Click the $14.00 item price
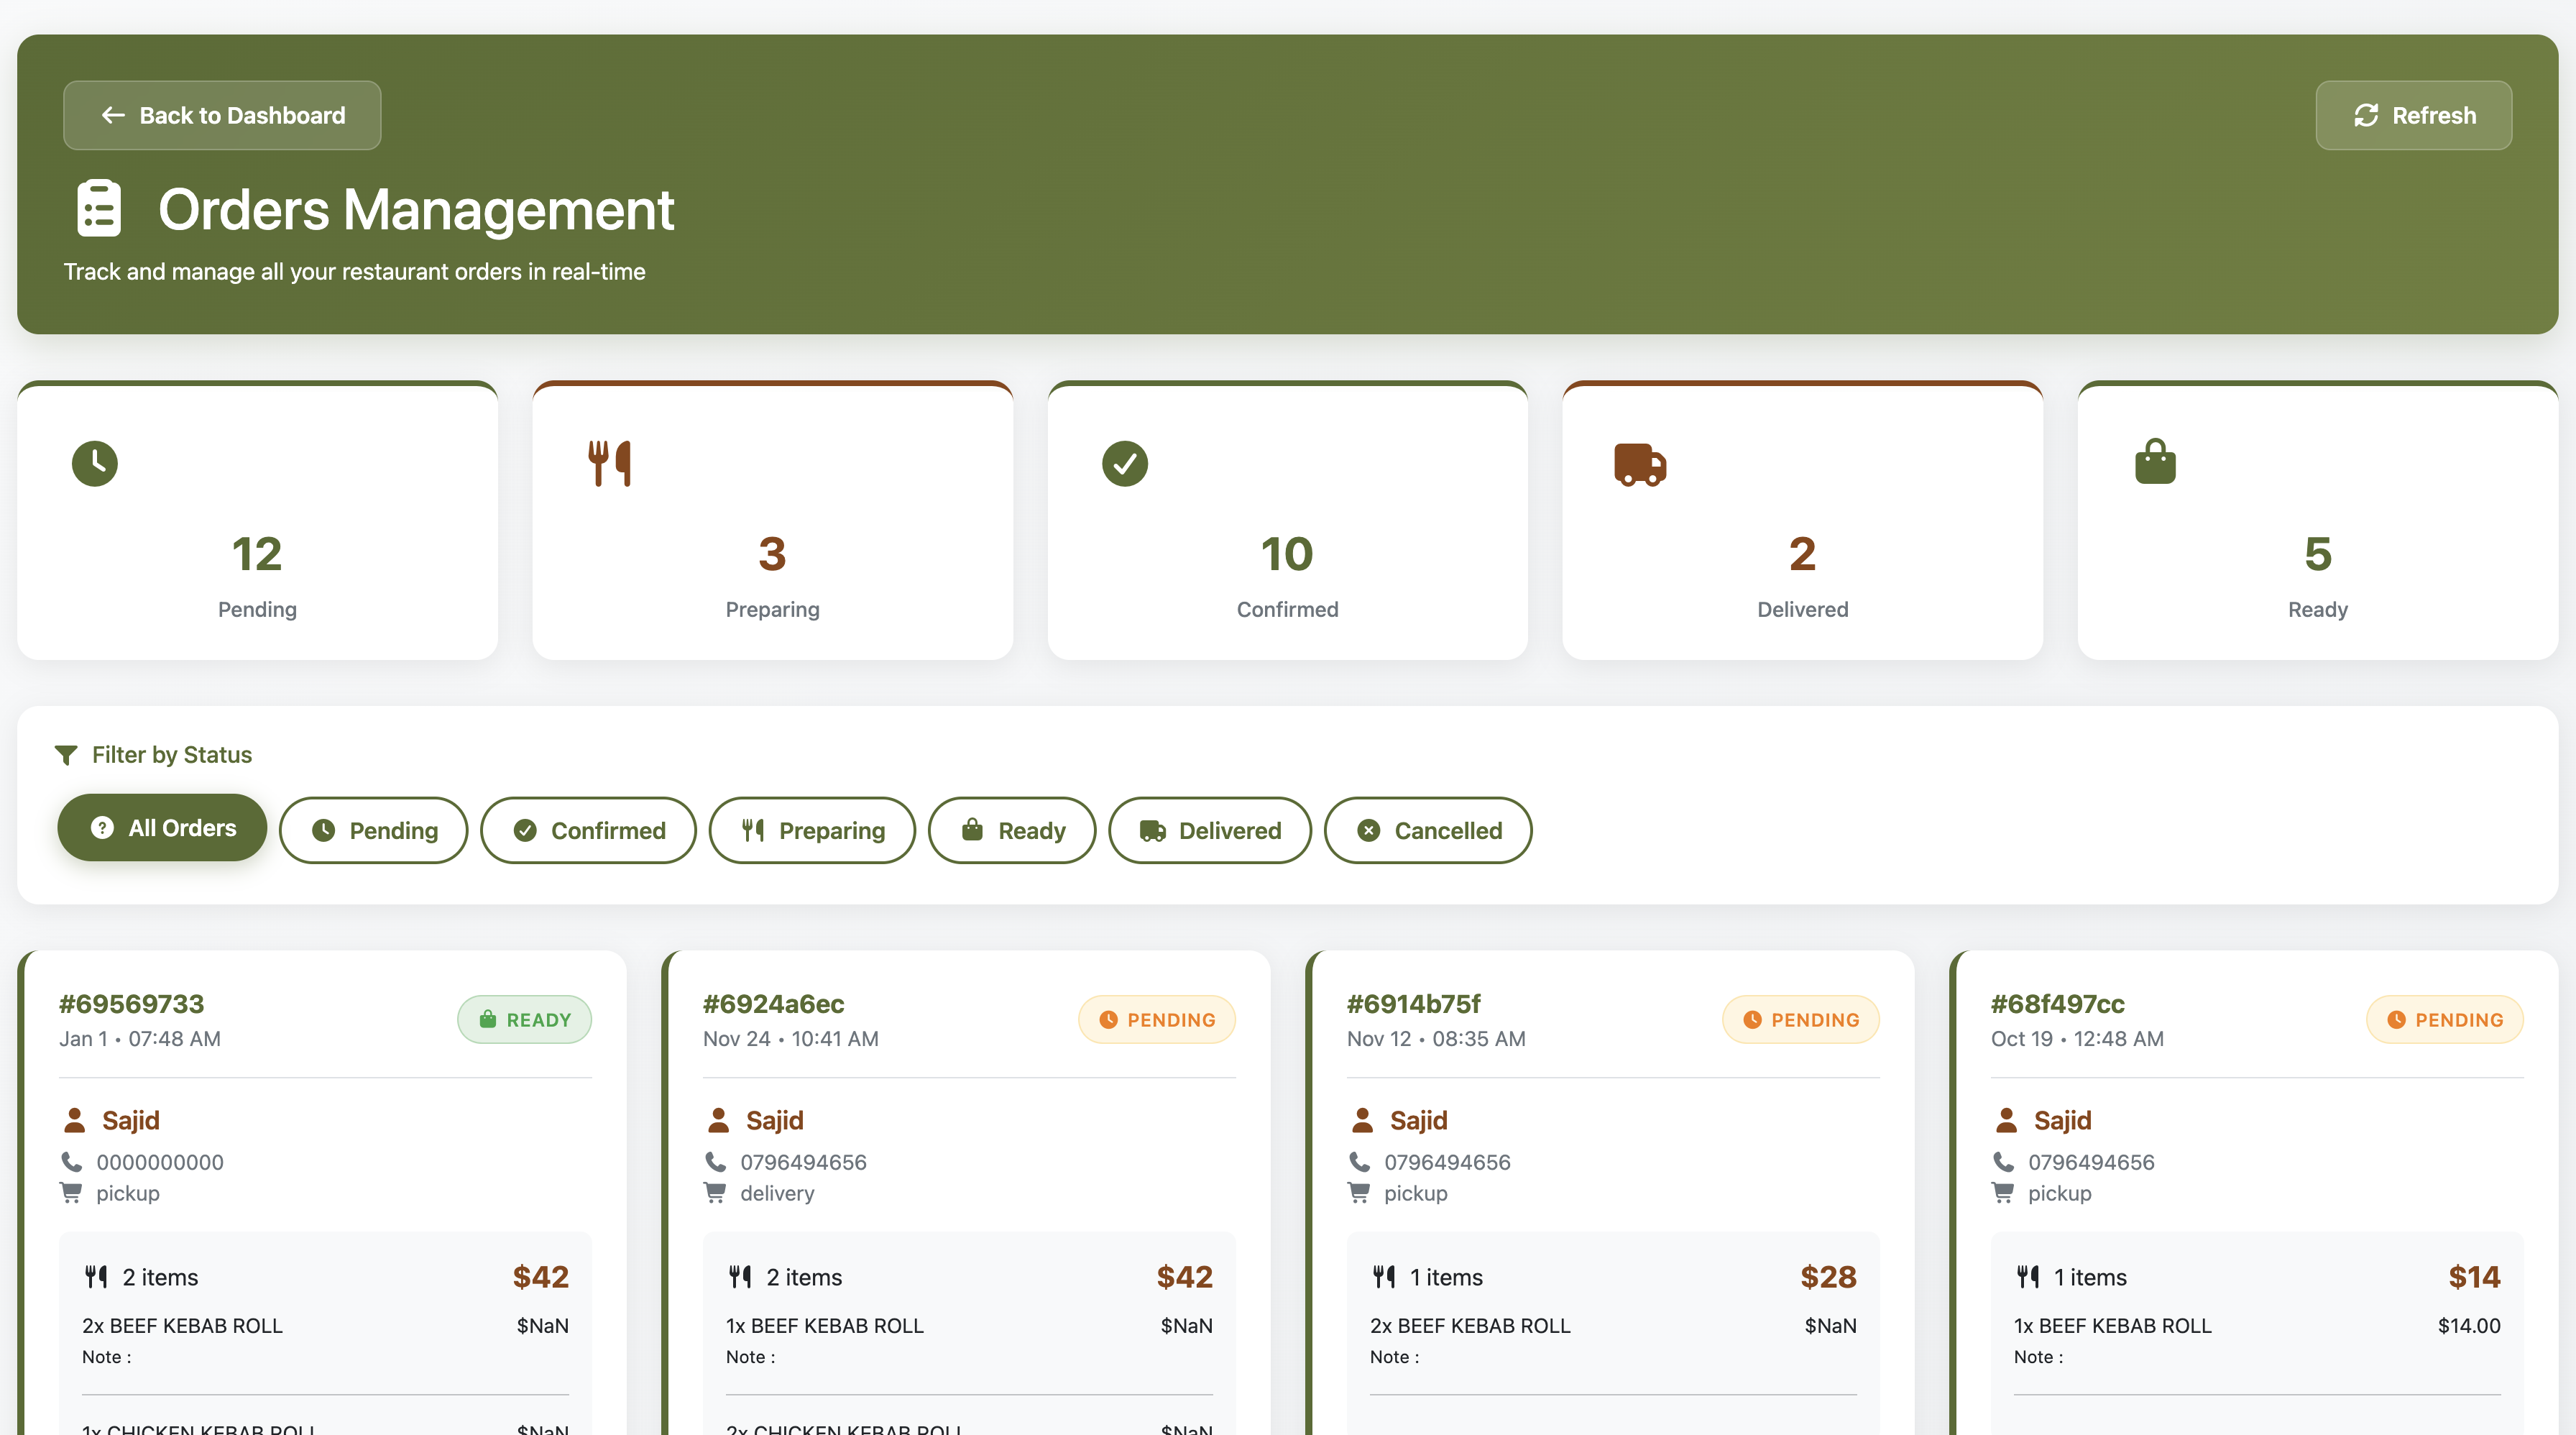Screen dimensions: 2576x1435 (x=2469, y=1326)
